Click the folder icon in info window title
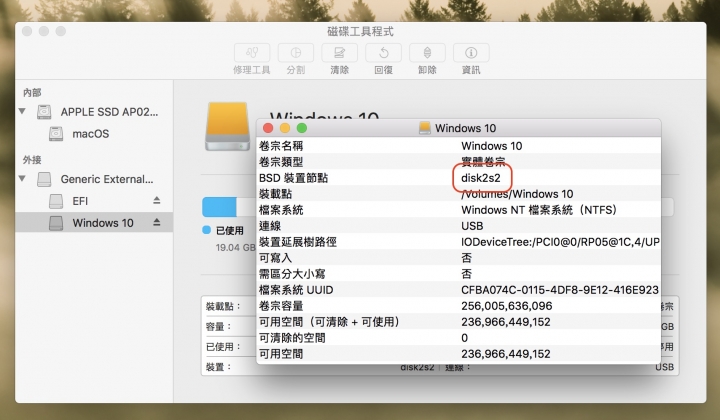The image size is (720, 420). [x=425, y=128]
